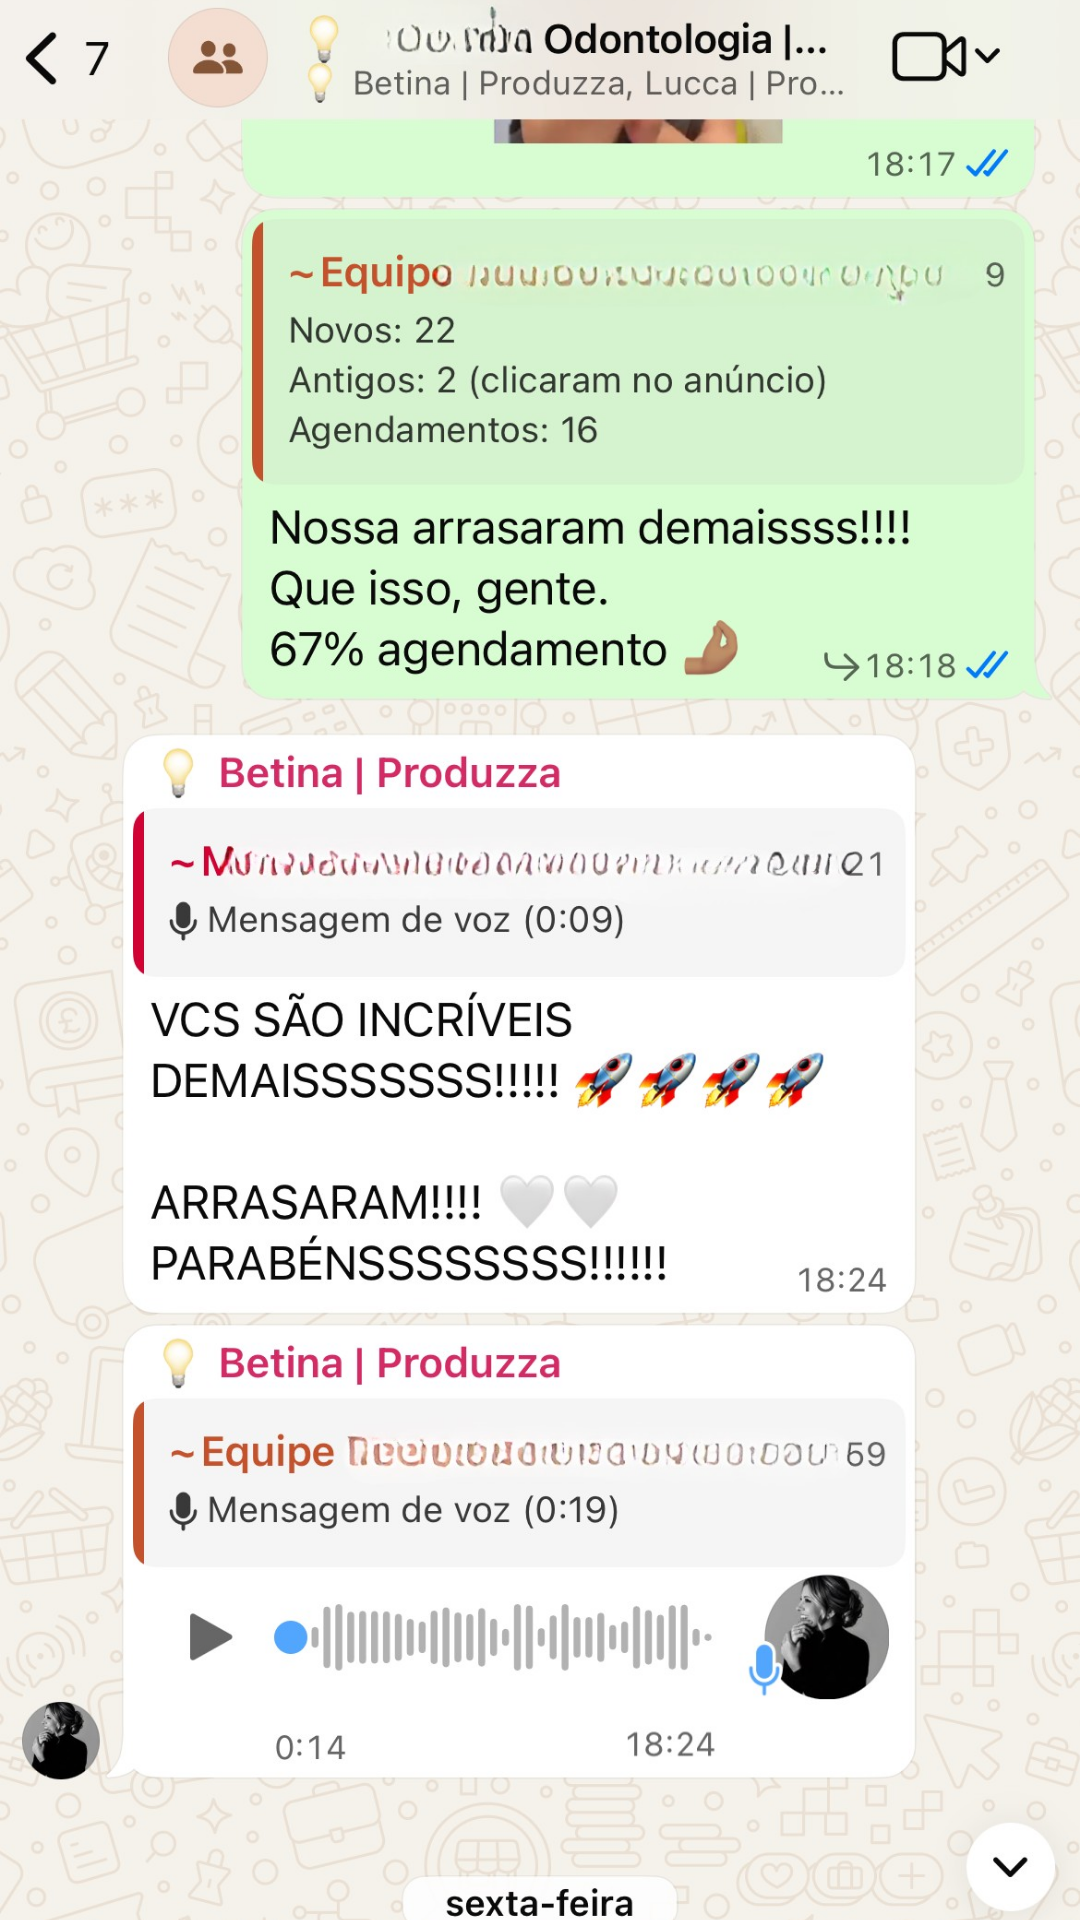Tap the sexta-feira date label

540,1900
